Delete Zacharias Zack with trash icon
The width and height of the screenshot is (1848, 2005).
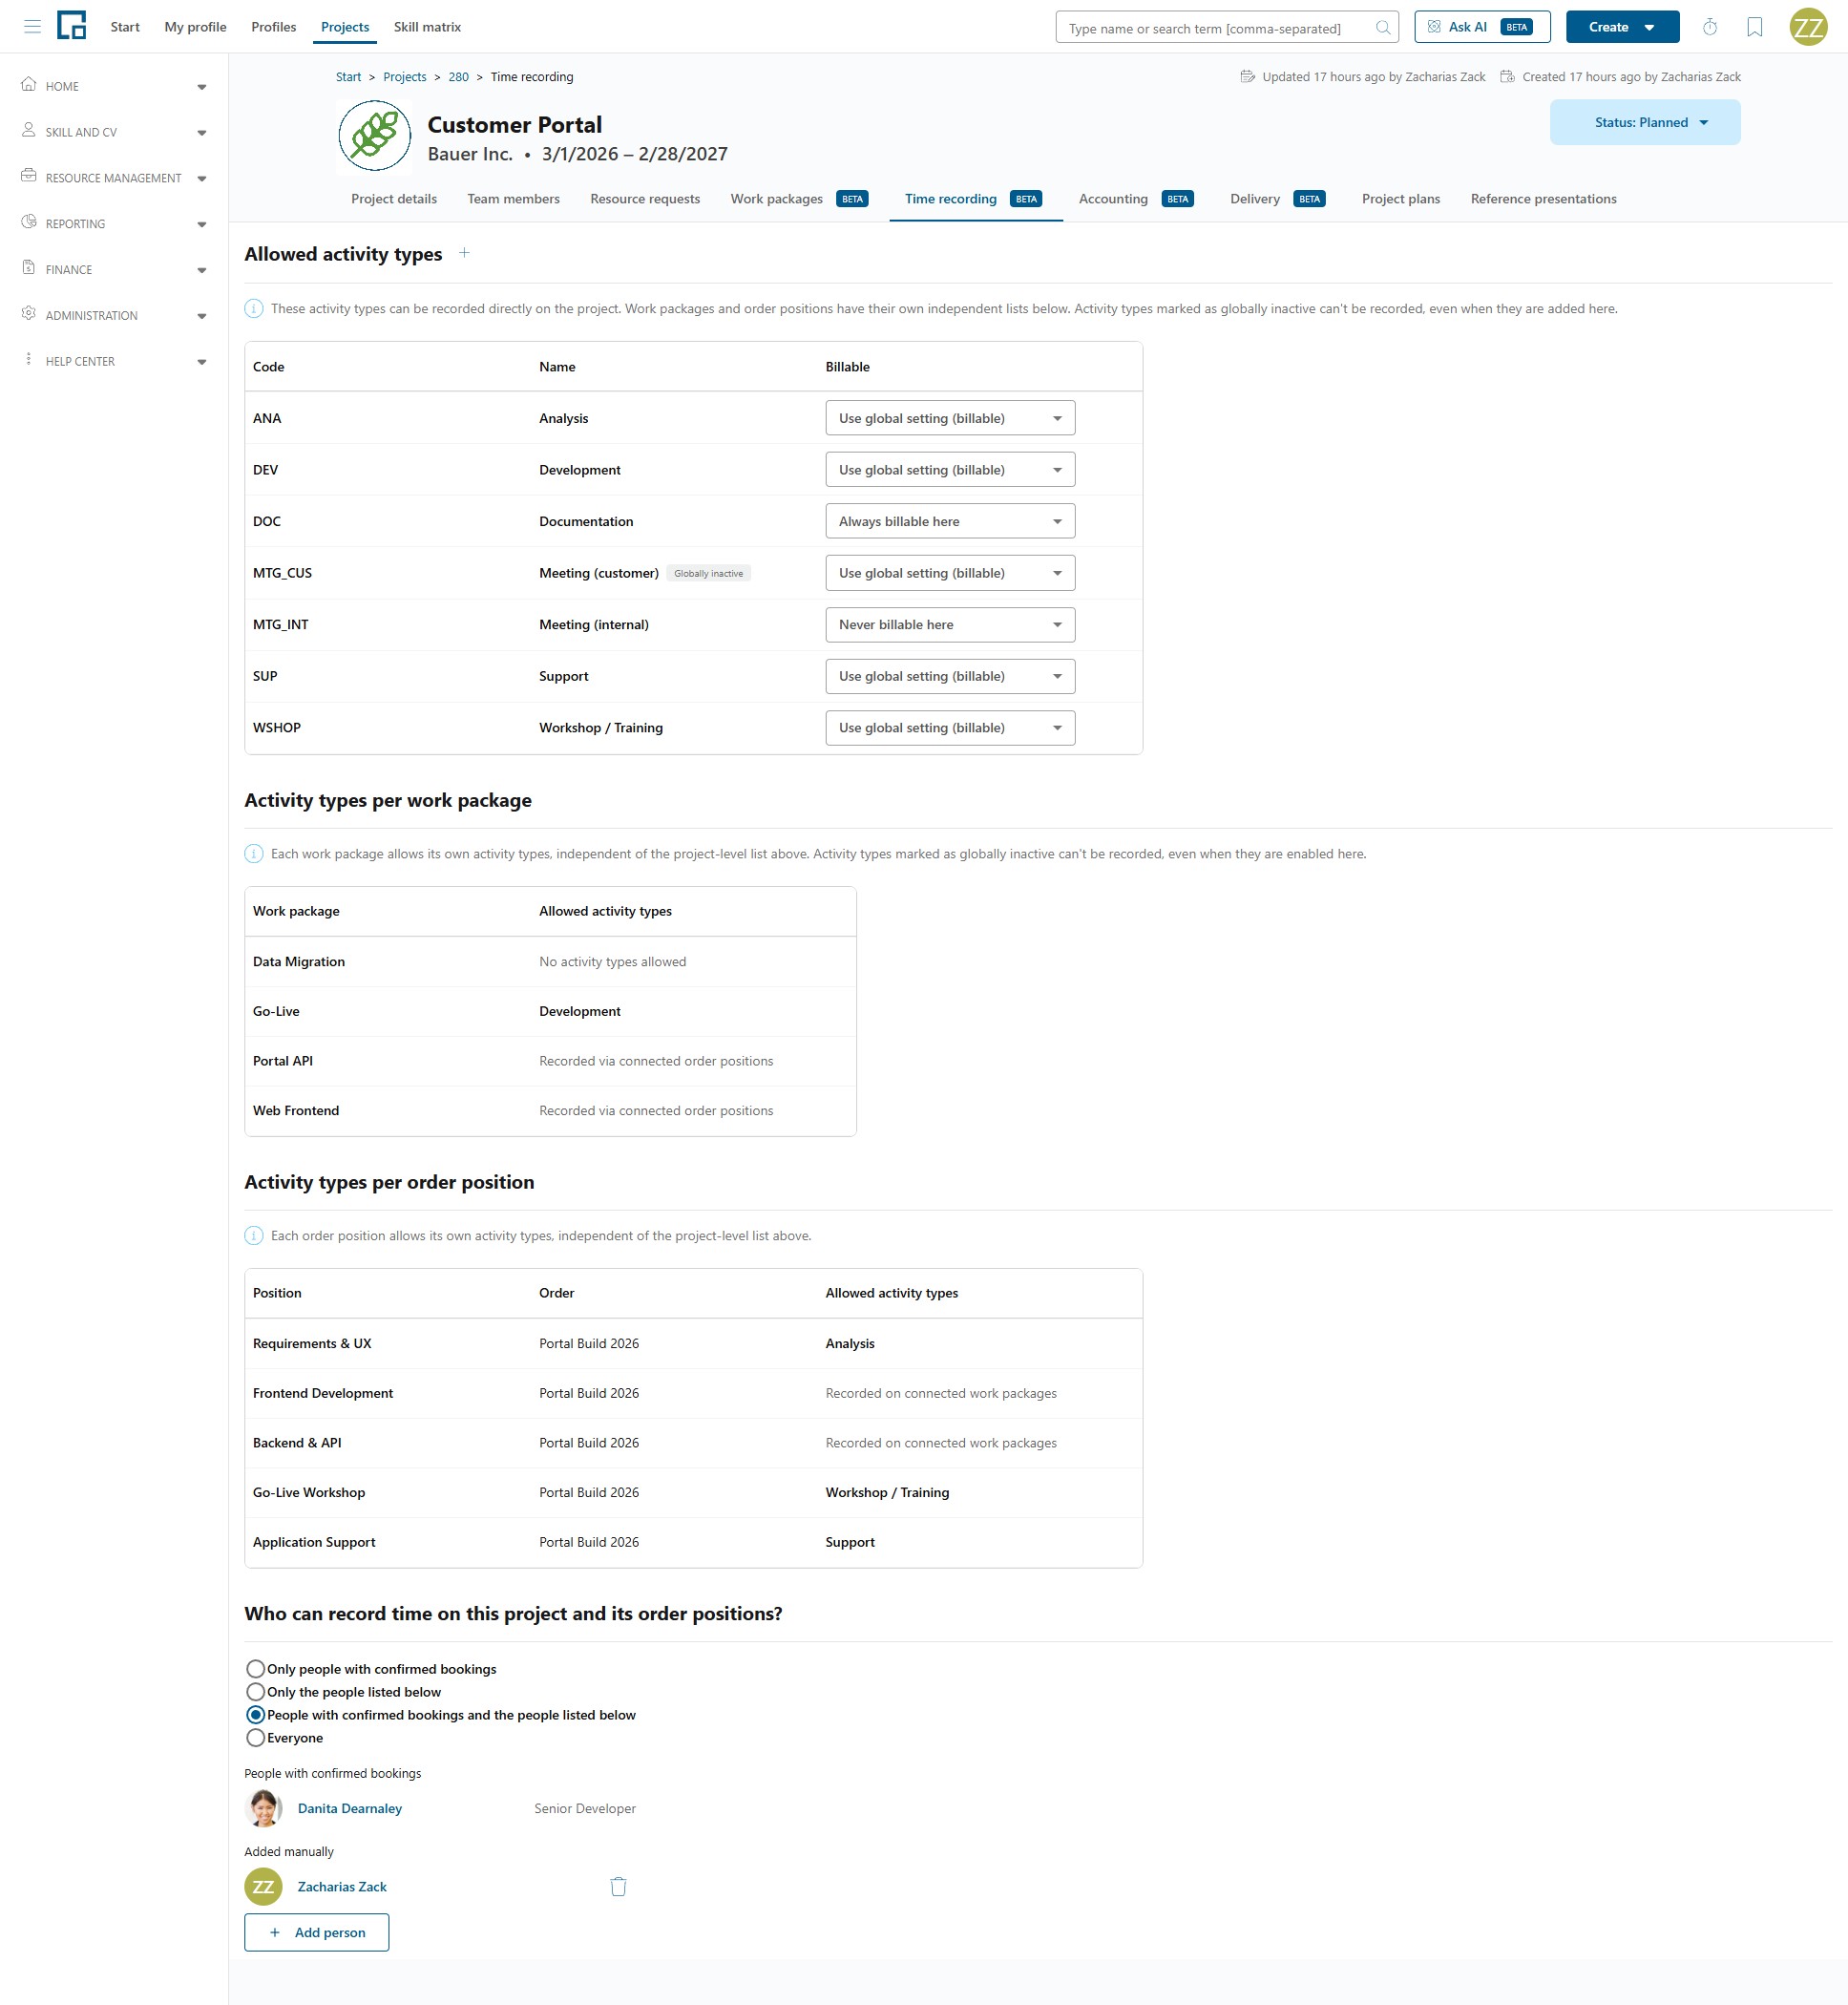(x=618, y=1886)
